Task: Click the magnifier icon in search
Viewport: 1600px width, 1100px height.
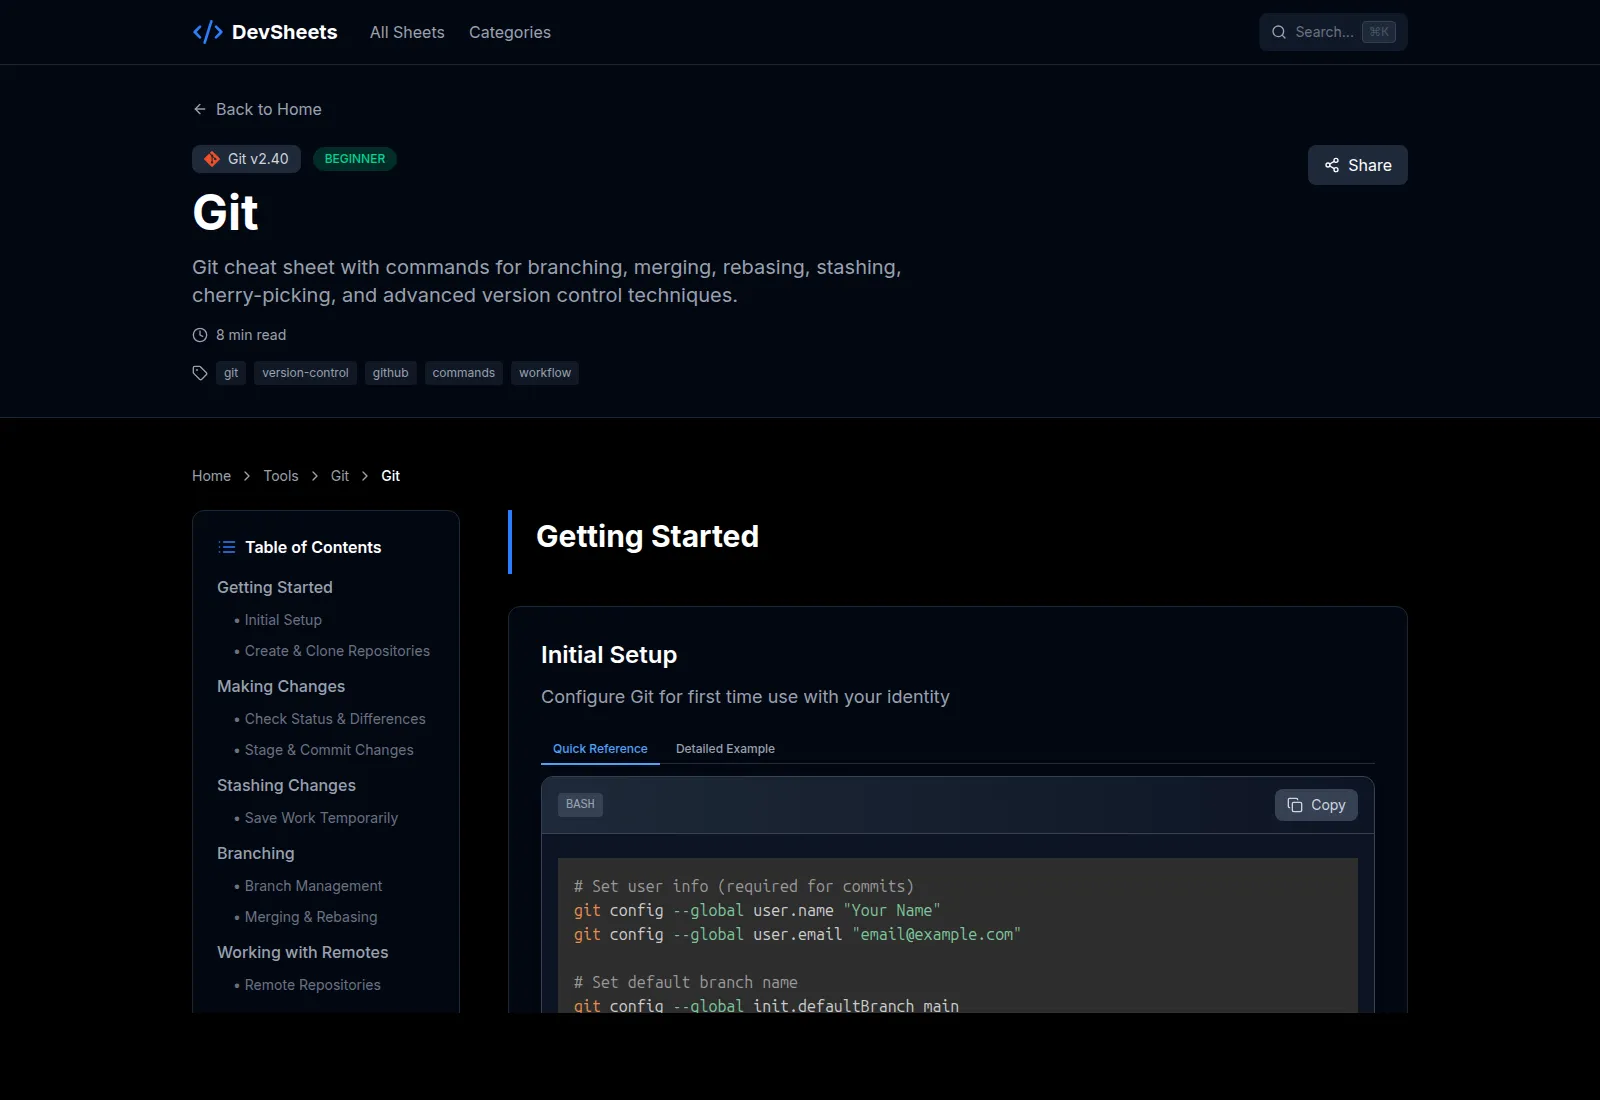Action: click(x=1279, y=32)
